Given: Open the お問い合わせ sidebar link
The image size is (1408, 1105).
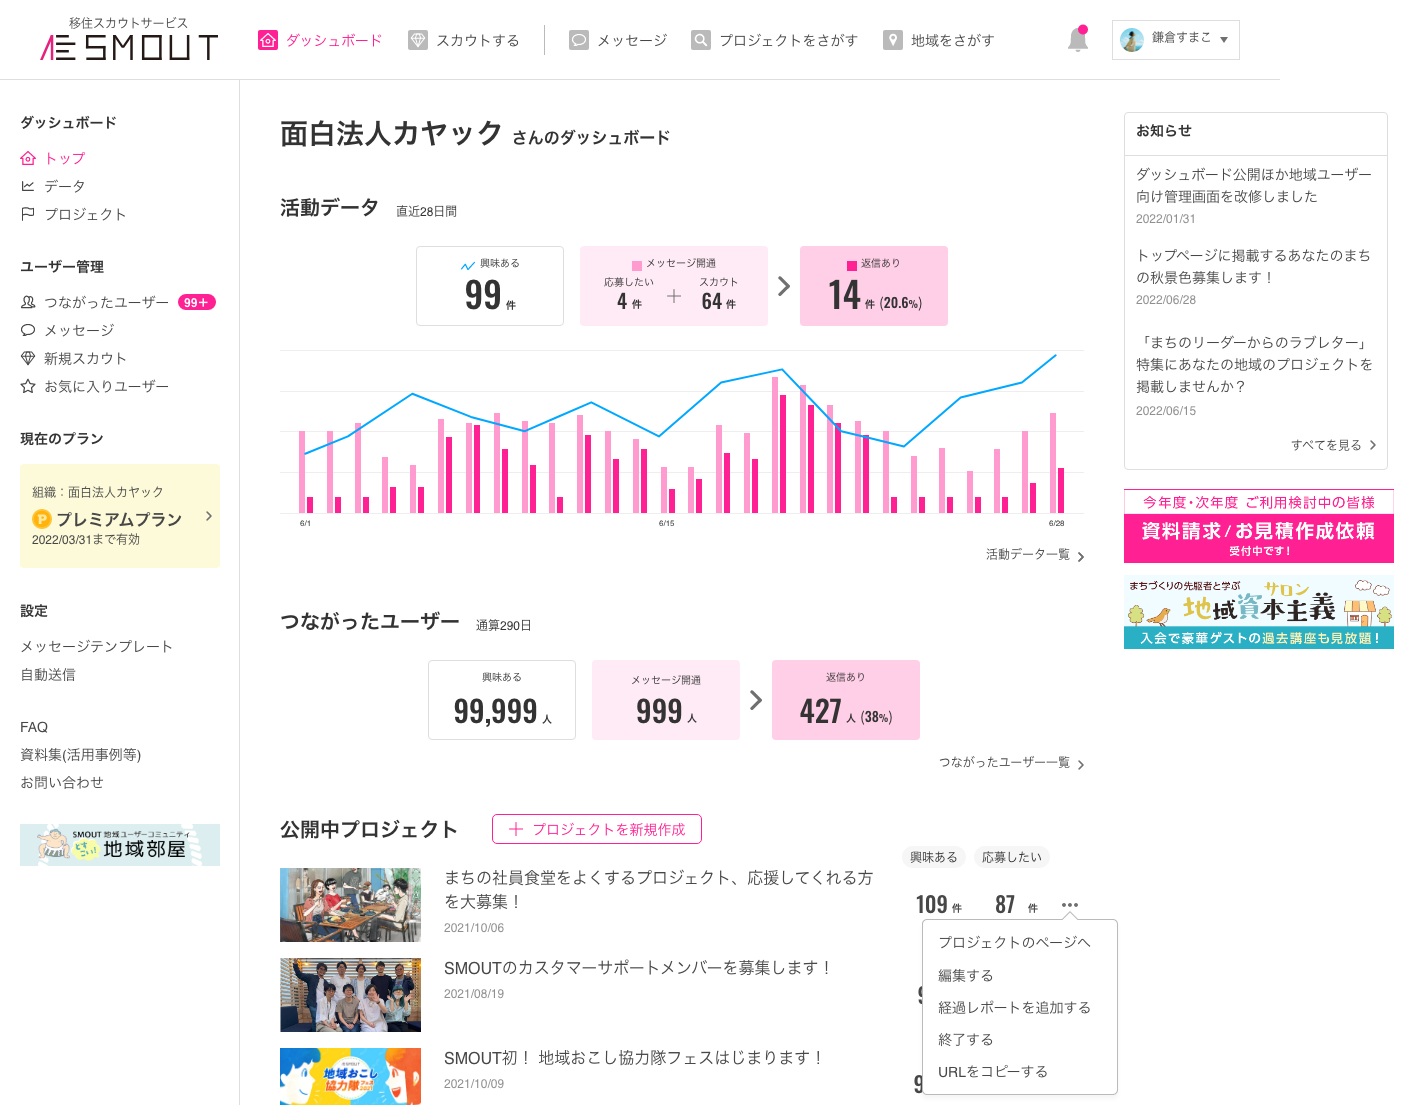Looking at the screenshot, I should [x=62, y=782].
